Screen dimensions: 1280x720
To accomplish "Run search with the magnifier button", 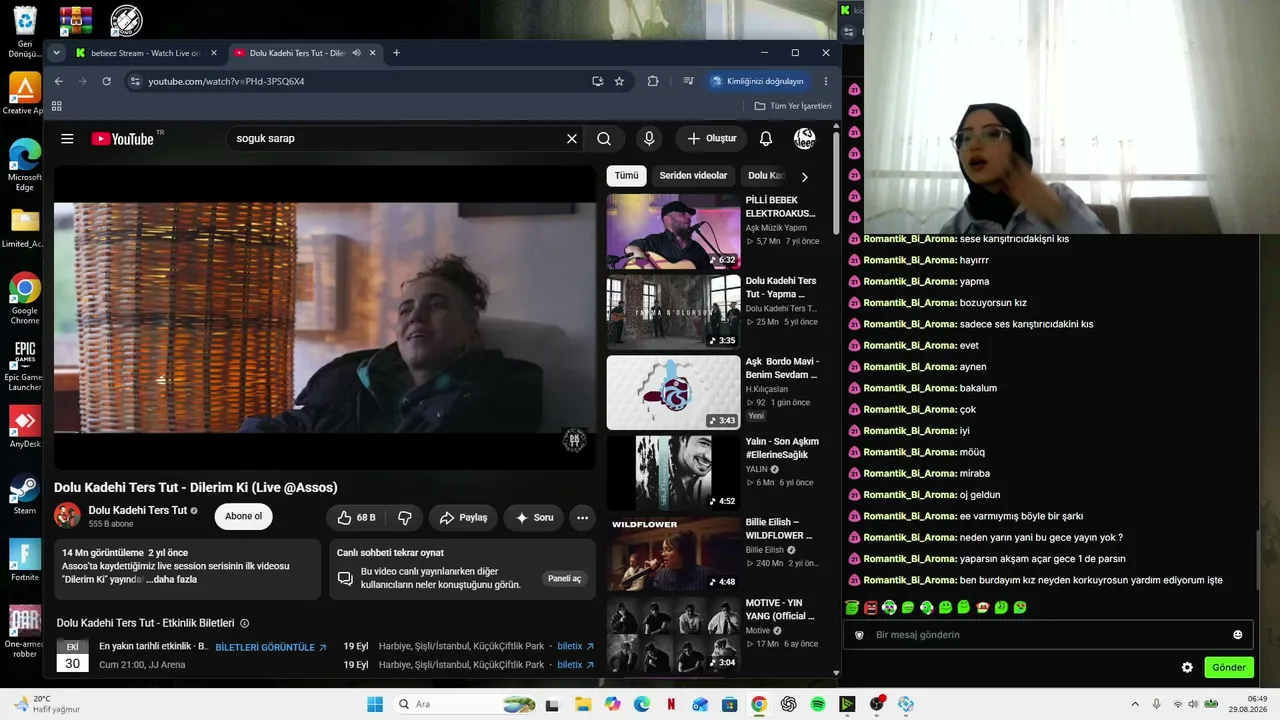I will (604, 139).
